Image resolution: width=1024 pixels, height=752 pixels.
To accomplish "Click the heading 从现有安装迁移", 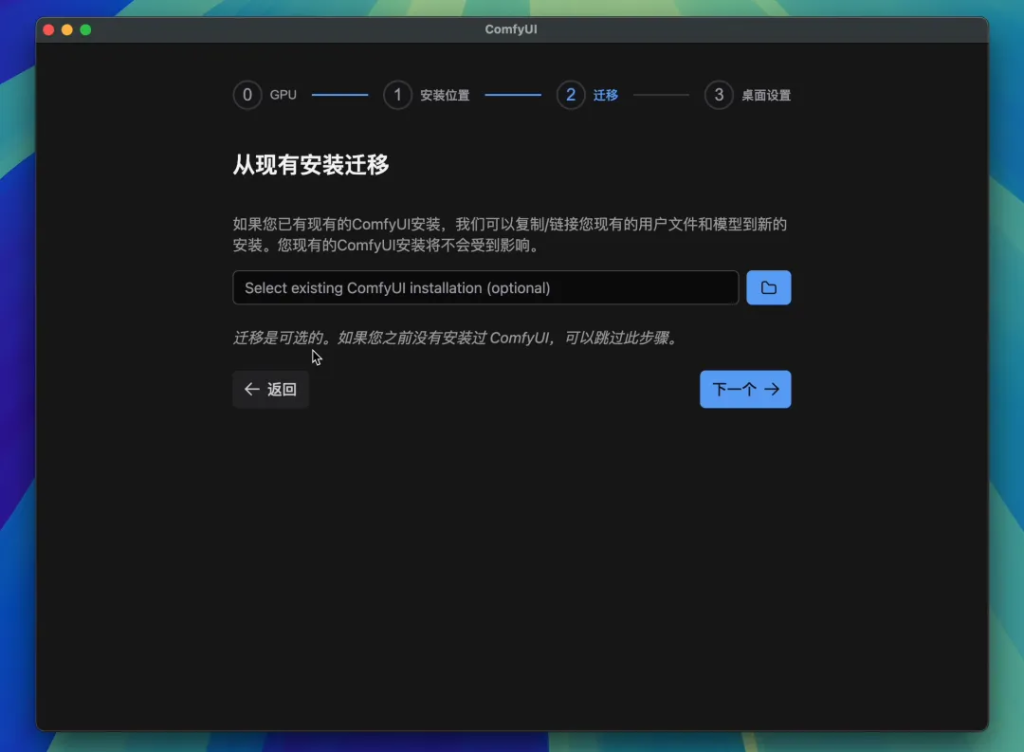I will click(x=311, y=164).
